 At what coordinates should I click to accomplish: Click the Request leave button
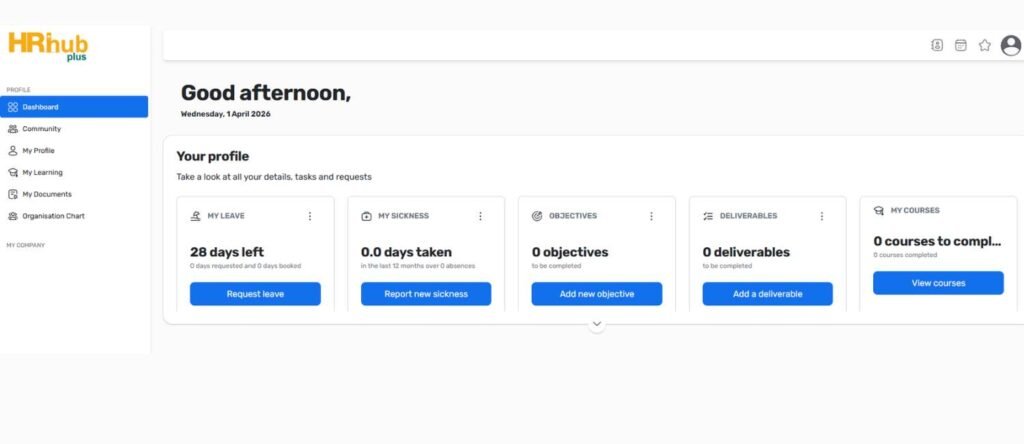pos(255,294)
